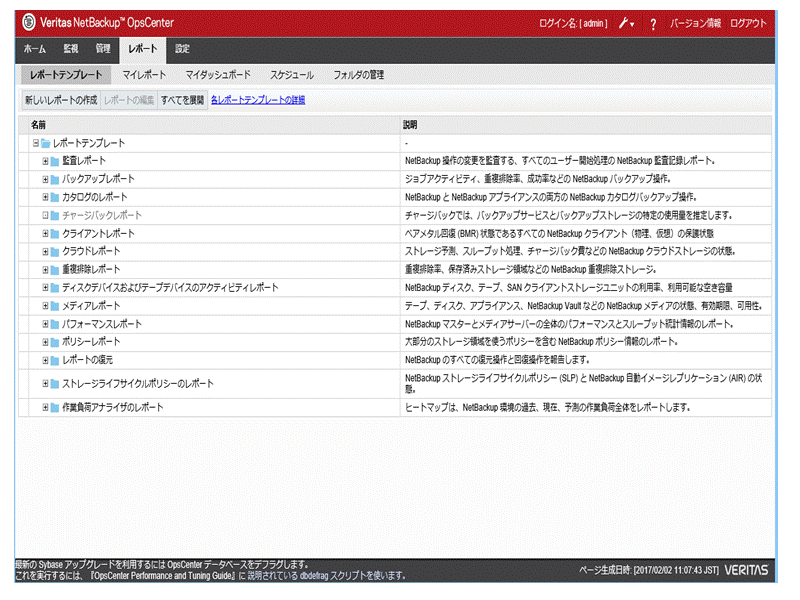The image size is (800, 600).
Task: Click the クライアントレポート folder icon
Action: [x=55, y=234]
